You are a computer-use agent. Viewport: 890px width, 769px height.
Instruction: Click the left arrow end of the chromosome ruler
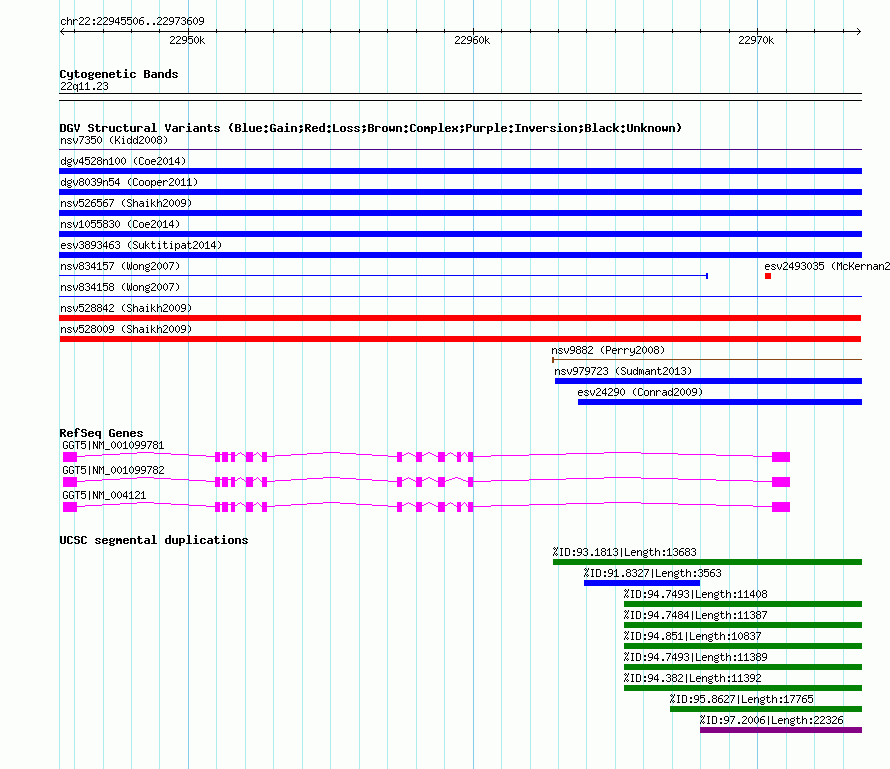point(63,31)
